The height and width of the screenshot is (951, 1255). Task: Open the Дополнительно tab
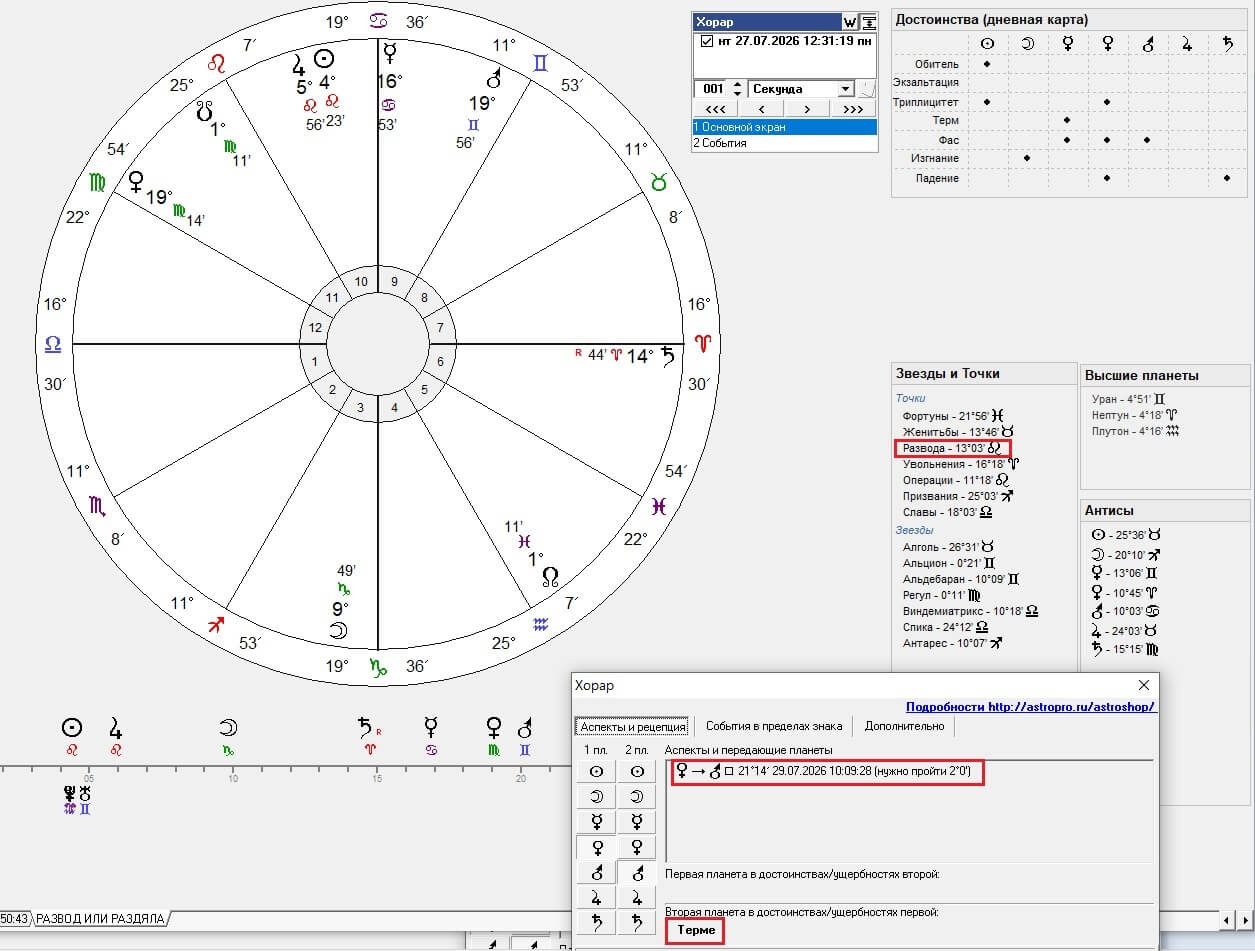(904, 726)
